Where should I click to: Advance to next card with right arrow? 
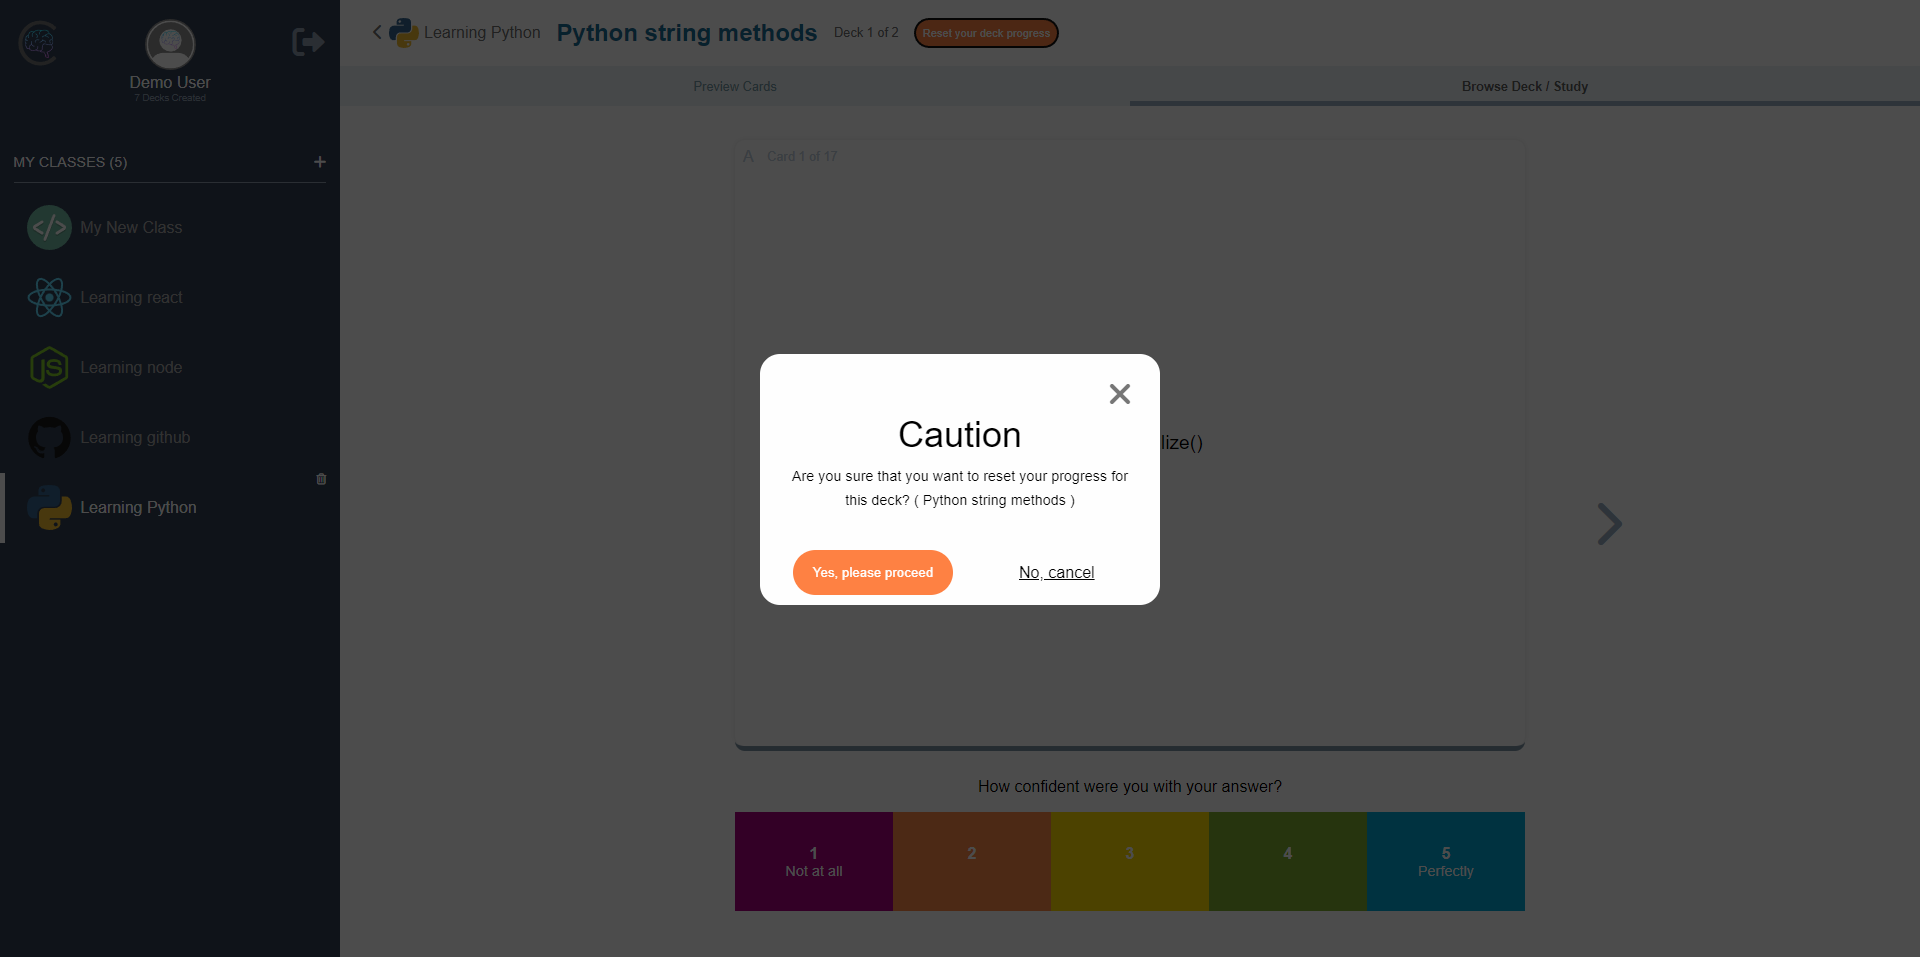click(x=1609, y=523)
